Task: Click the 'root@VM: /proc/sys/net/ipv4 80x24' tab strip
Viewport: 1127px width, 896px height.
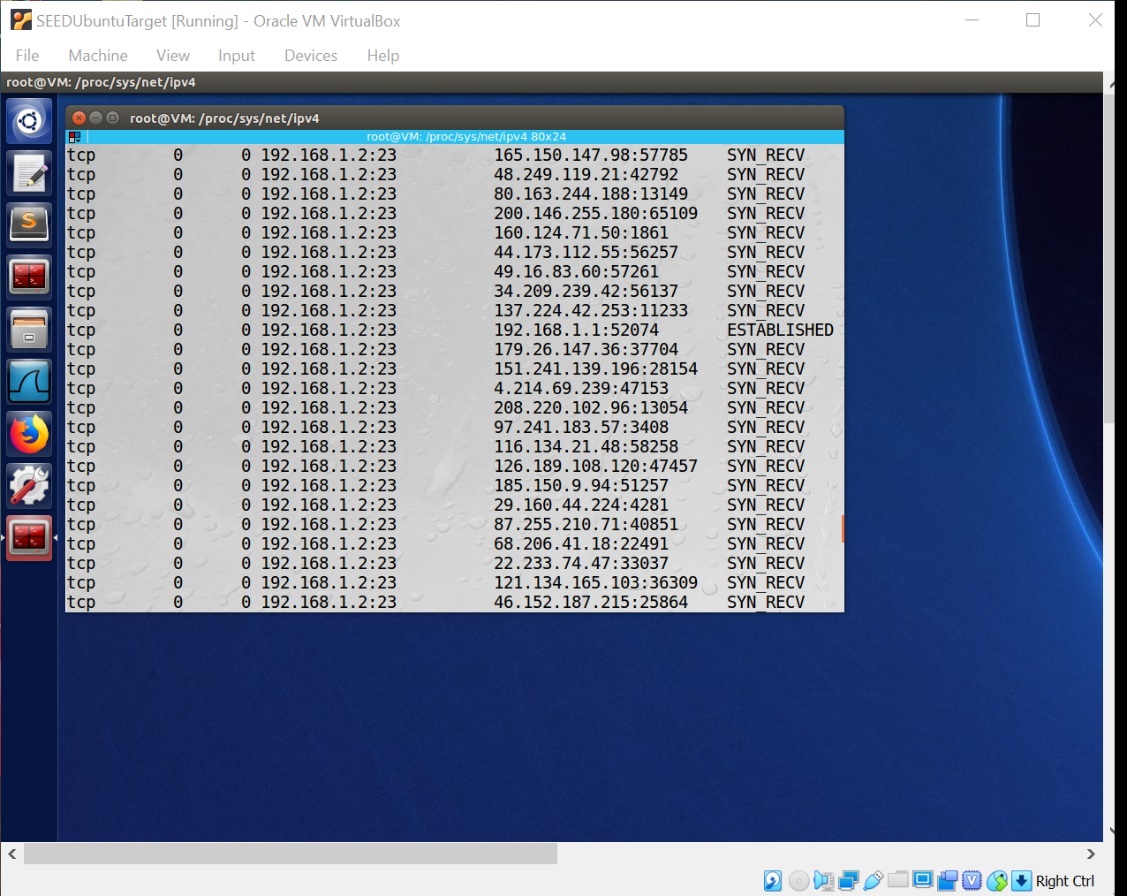Action: click(455, 137)
